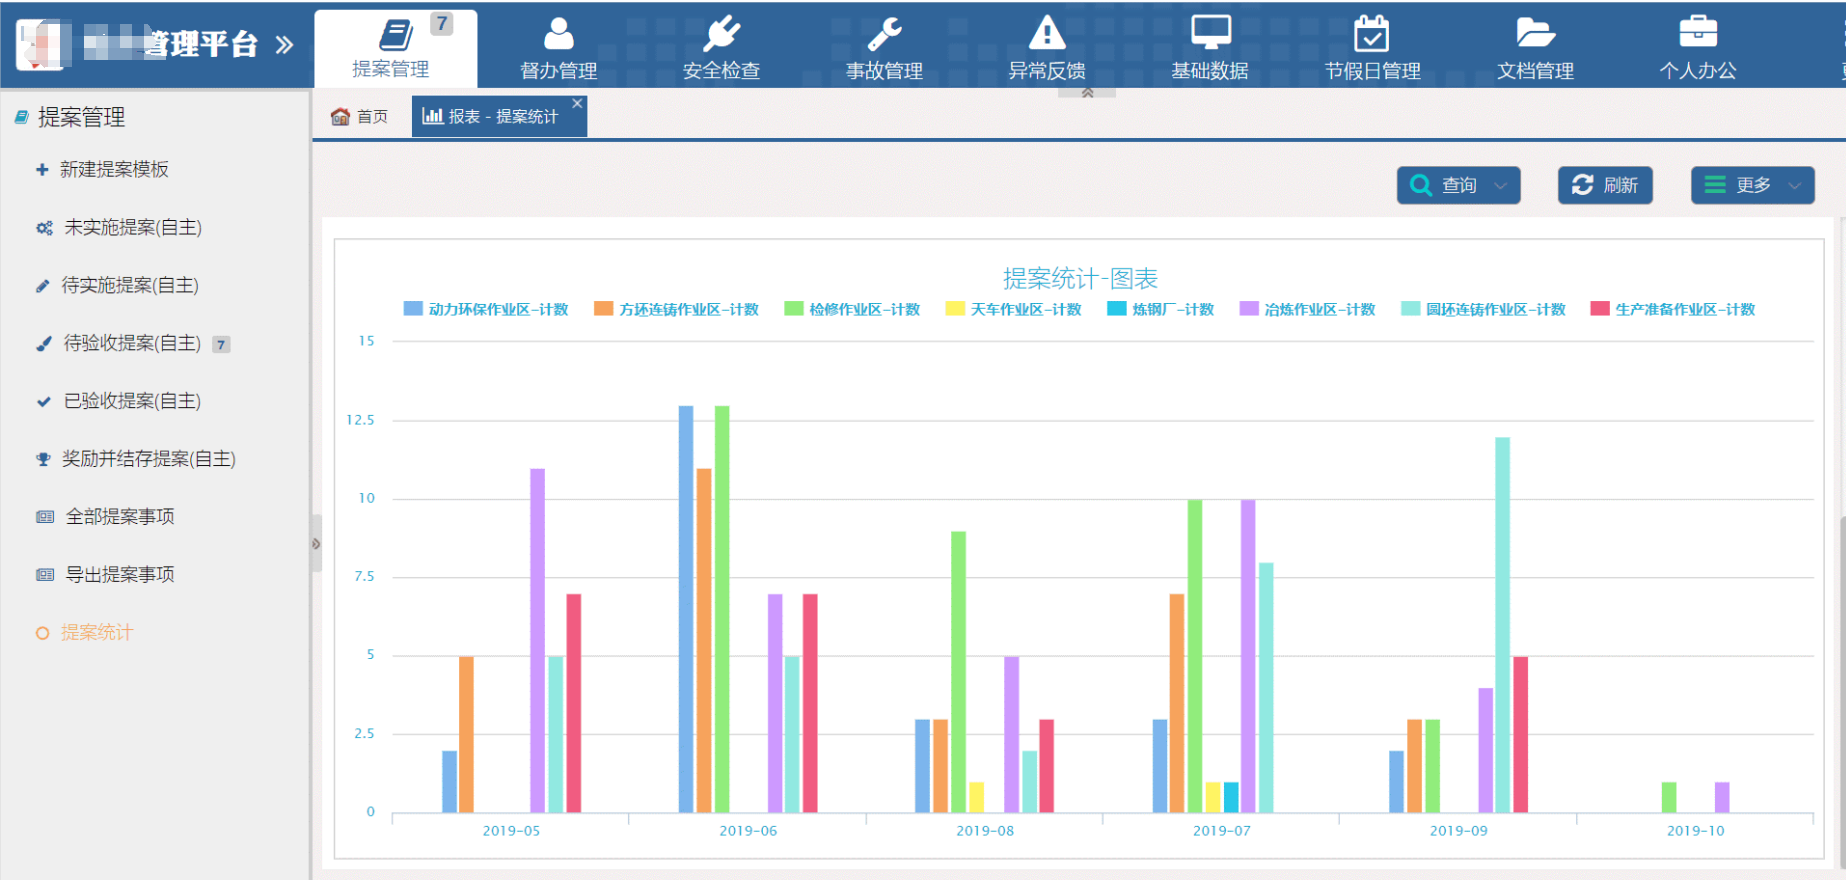Open the 异常反馈 warning triangle icon
Image resolution: width=1846 pixels, height=880 pixels.
tap(1047, 33)
